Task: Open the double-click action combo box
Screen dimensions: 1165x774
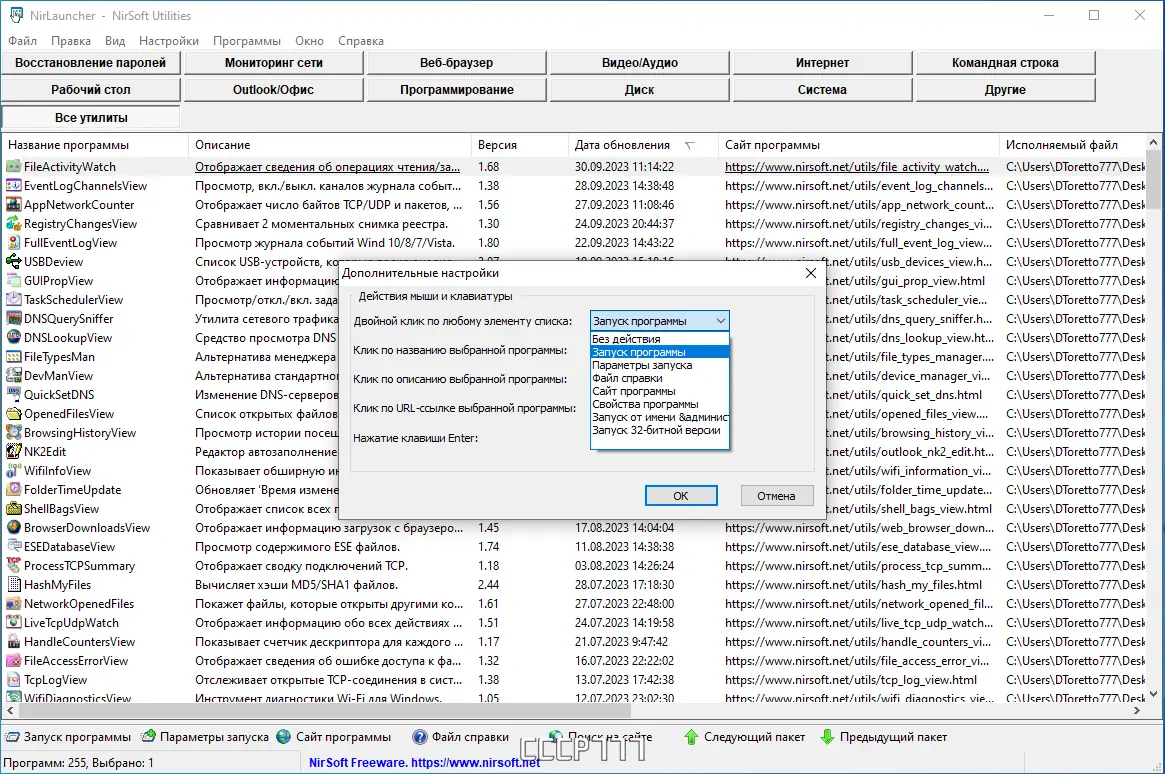Action: pyautogui.click(x=660, y=321)
